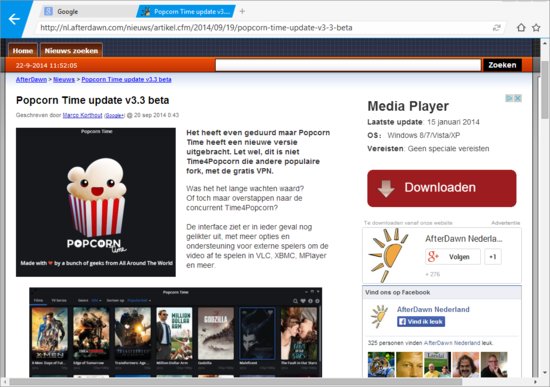Open Nieuws zoeken menu tab
The image size is (550, 387).
[x=71, y=51]
